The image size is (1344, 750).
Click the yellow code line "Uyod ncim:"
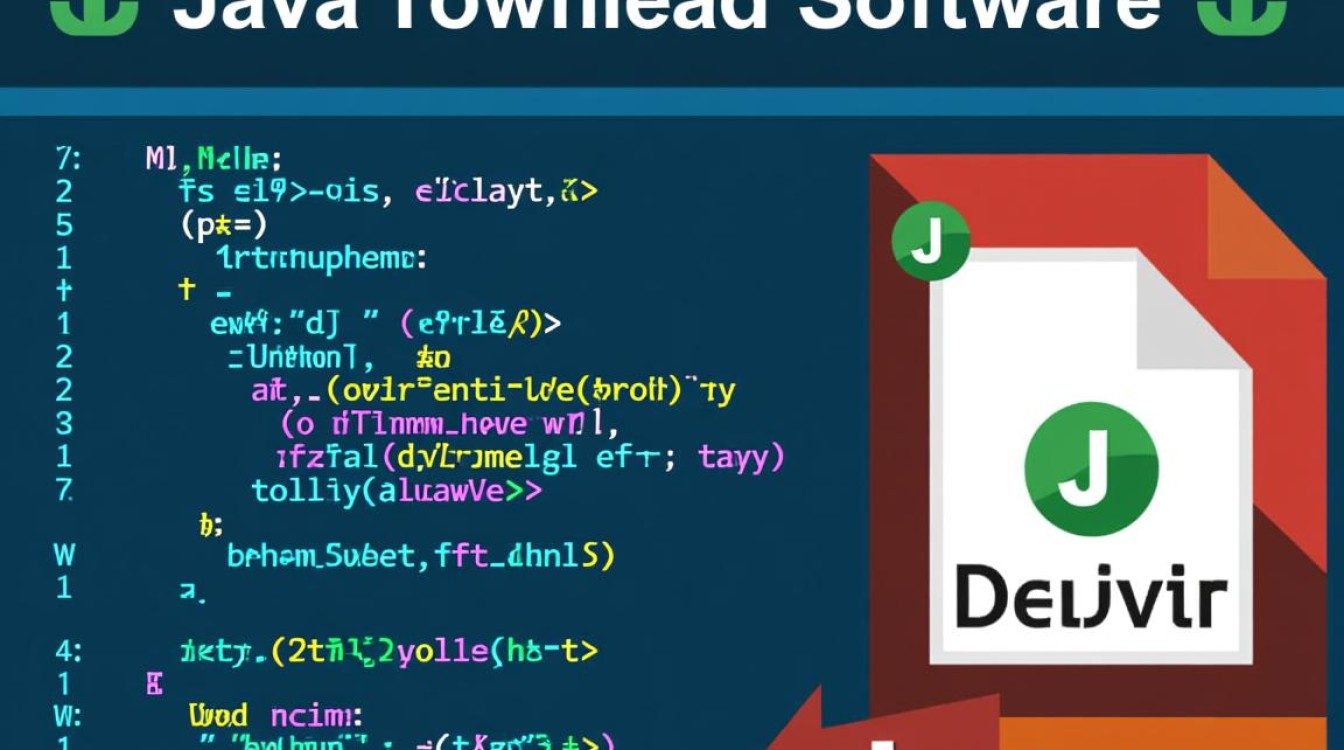[277, 714]
